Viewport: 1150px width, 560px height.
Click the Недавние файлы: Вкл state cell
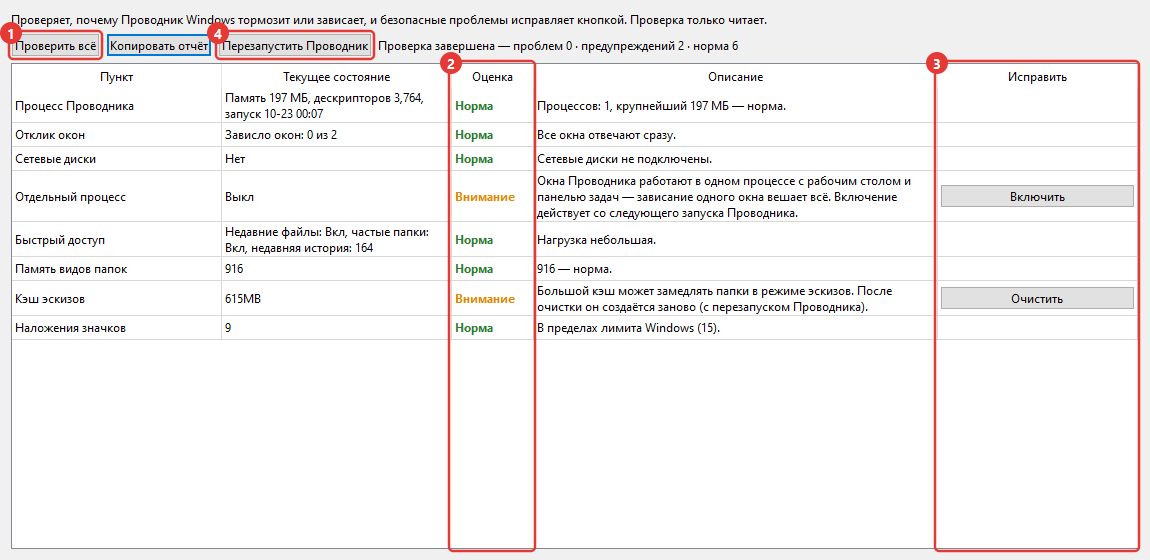pyautogui.click(x=336, y=240)
